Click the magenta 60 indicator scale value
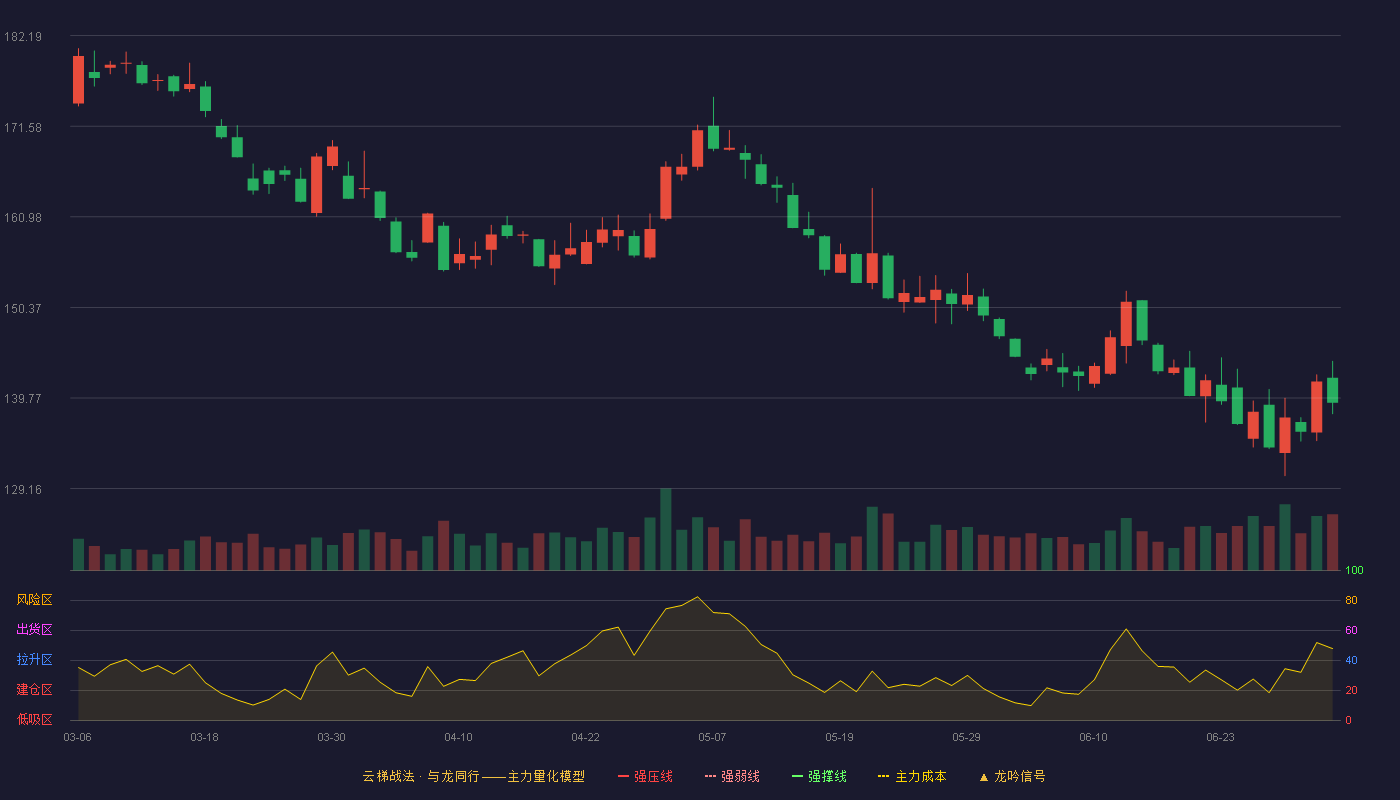Image resolution: width=1400 pixels, height=800 pixels. [x=1351, y=631]
